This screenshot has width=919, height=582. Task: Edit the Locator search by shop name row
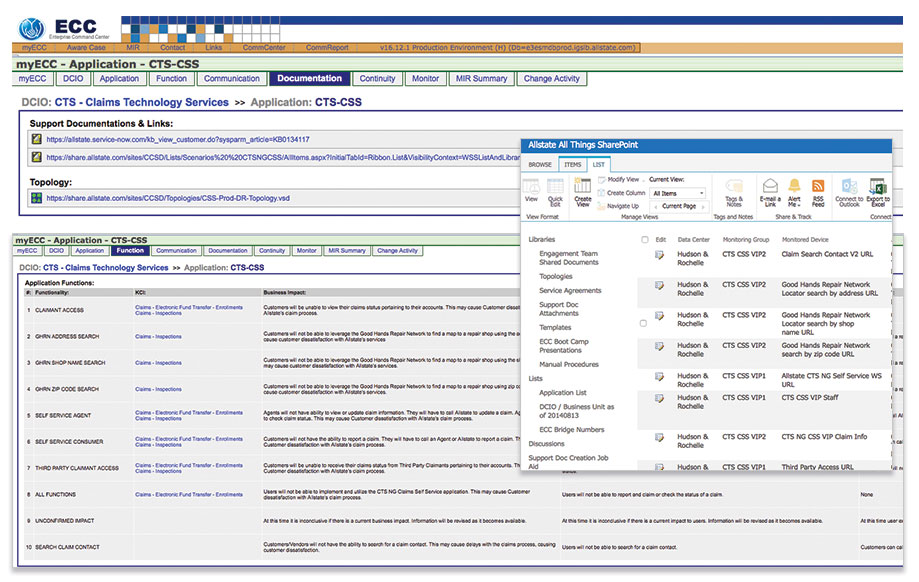[659, 316]
